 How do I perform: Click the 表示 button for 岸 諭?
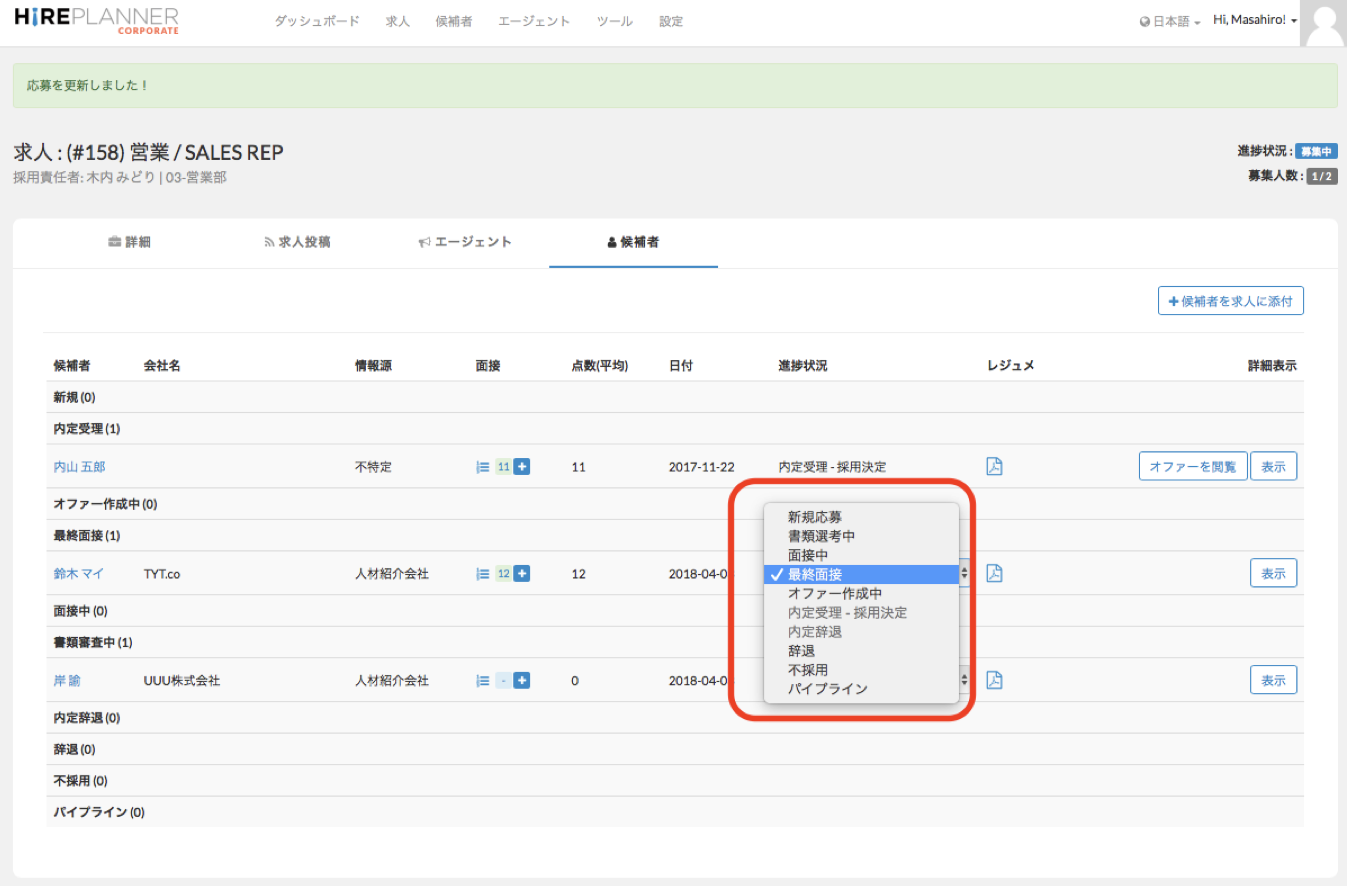pos(1273,680)
